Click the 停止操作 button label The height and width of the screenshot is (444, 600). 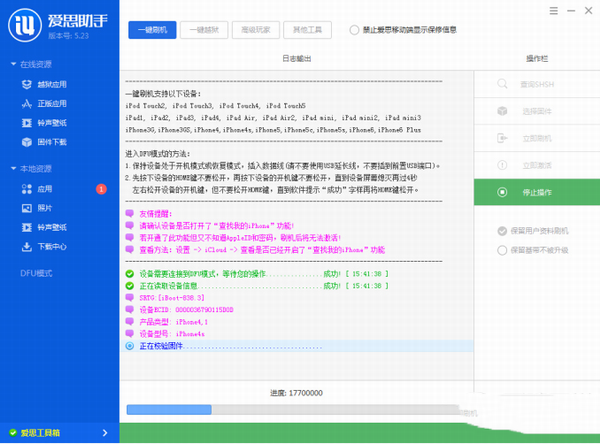537,193
